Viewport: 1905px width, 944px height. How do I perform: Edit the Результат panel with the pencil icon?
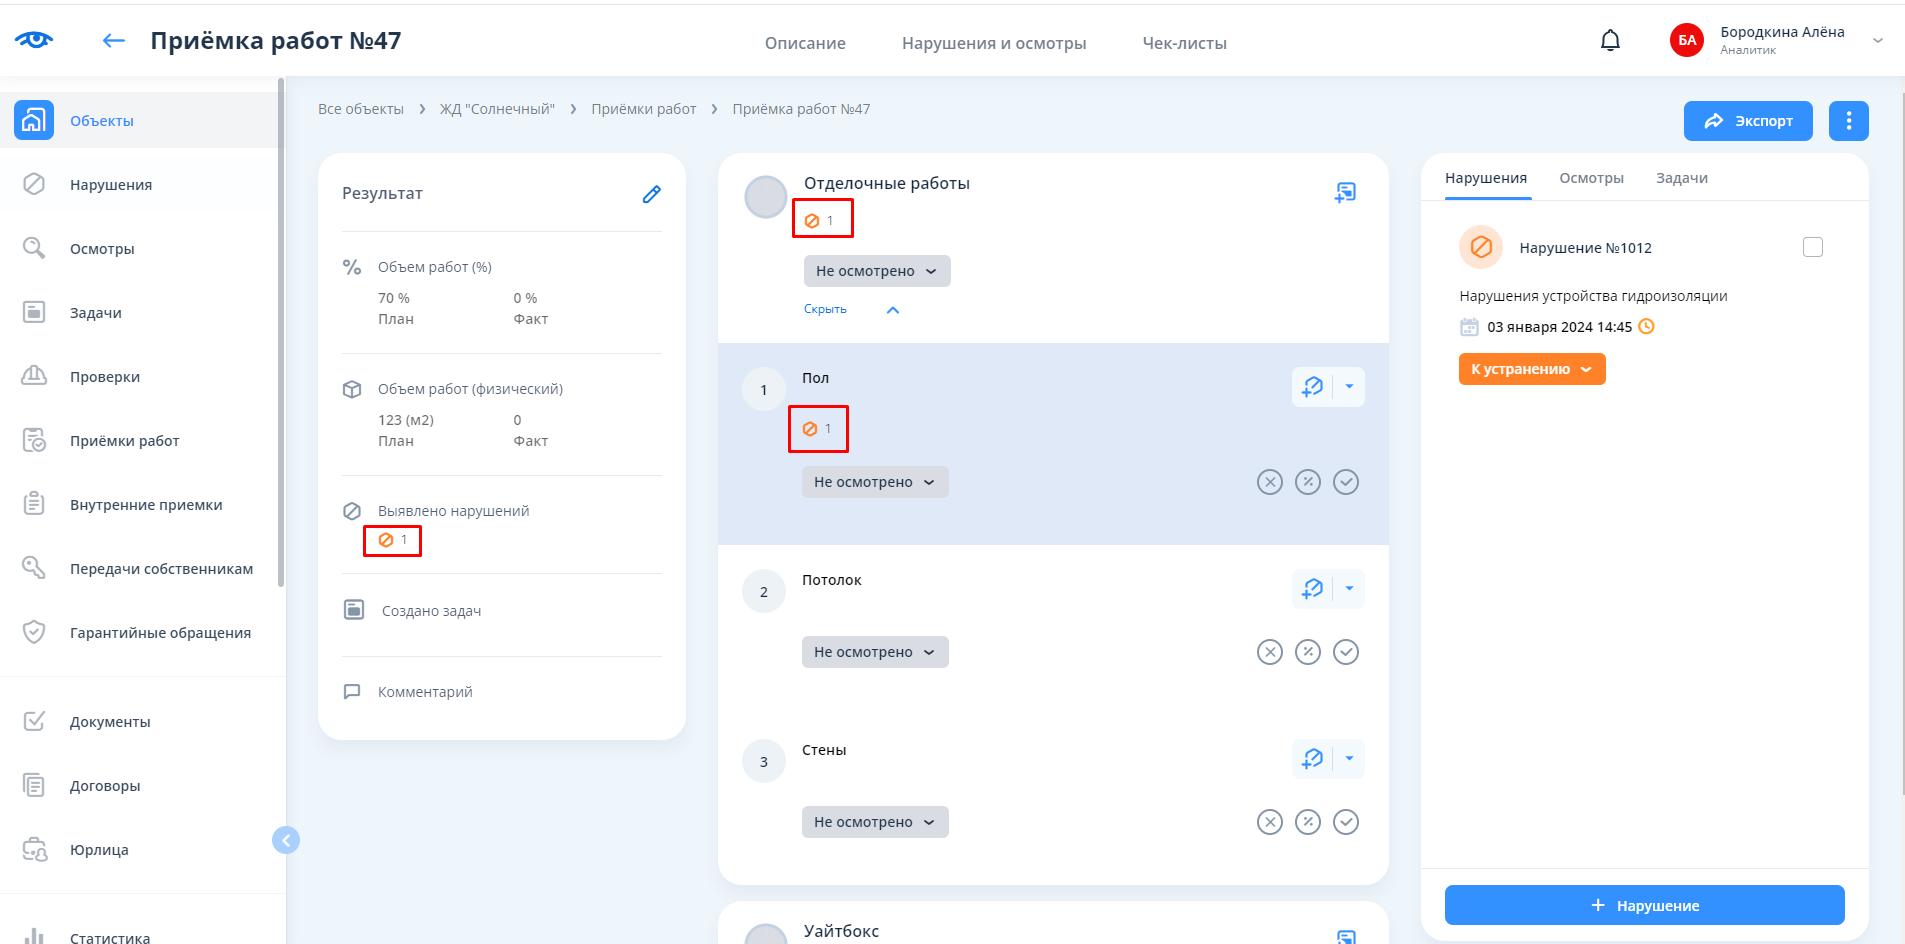point(651,194)
